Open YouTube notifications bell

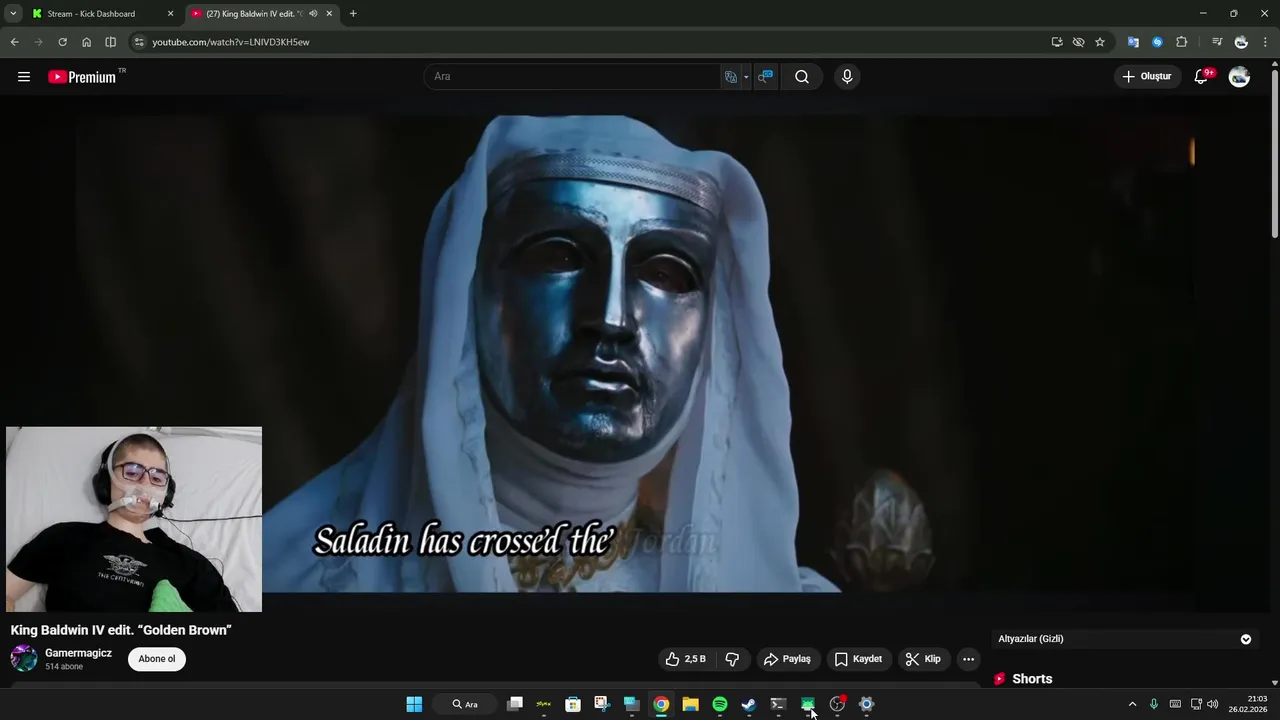point(1202,77)
